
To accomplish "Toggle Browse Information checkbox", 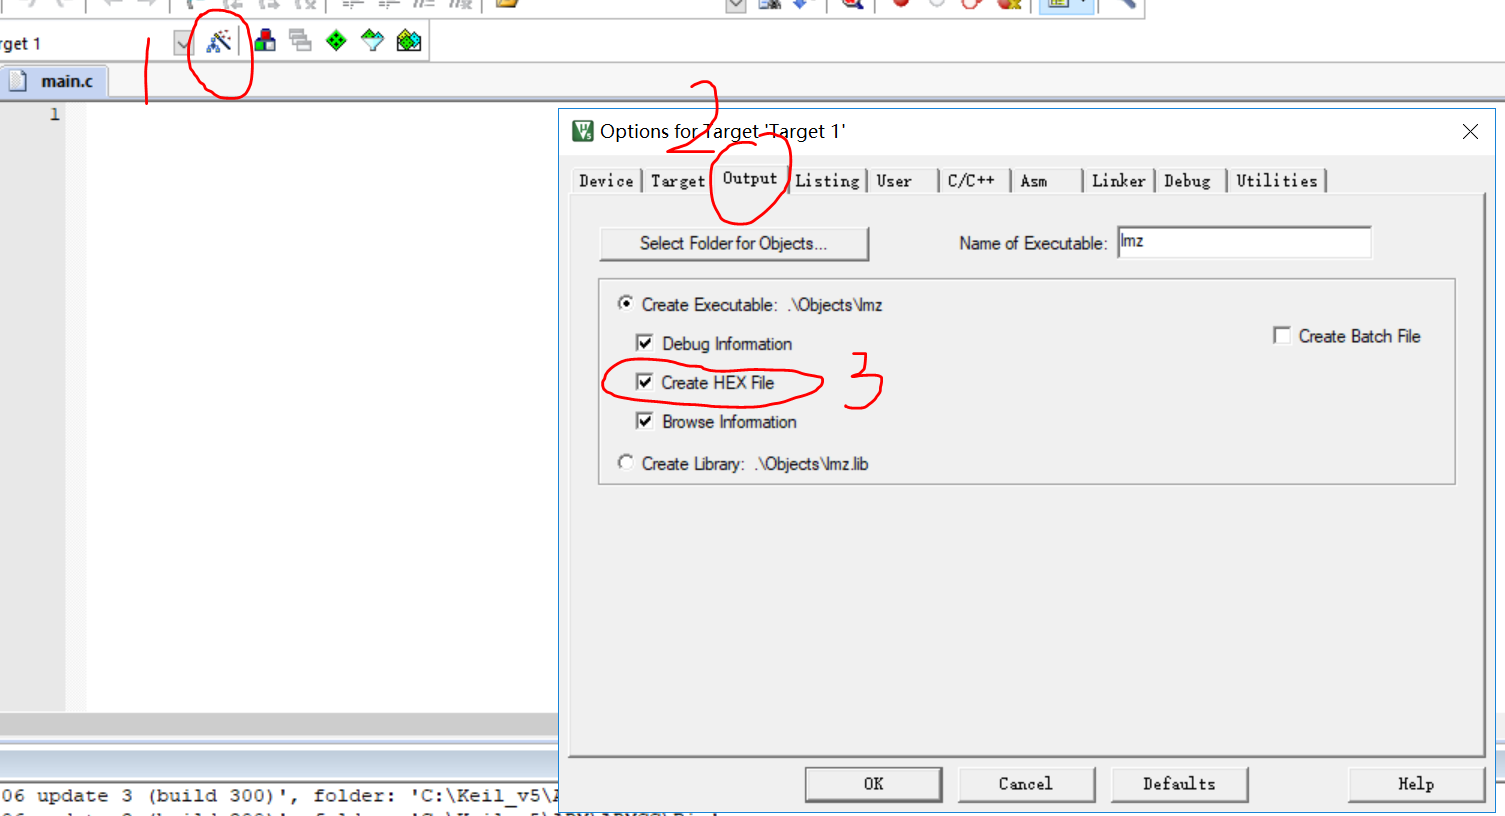I will pos(645,421).
